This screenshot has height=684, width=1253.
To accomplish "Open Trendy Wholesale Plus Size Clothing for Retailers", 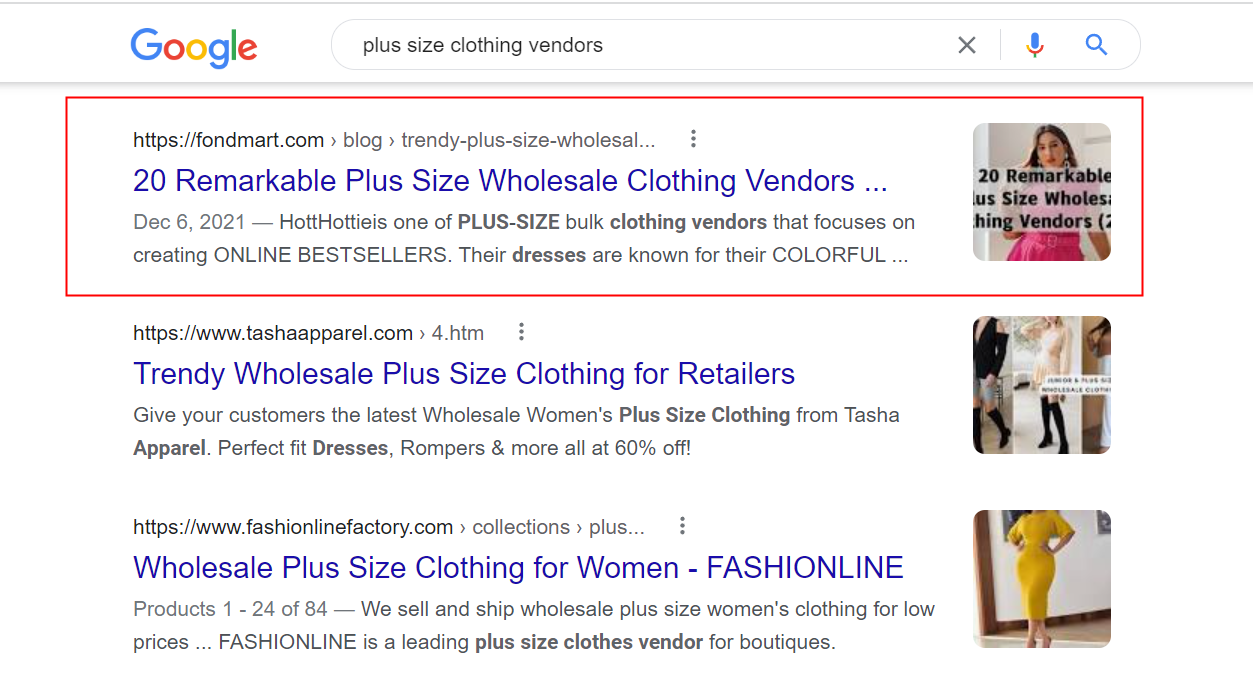I will coord(464,374).
